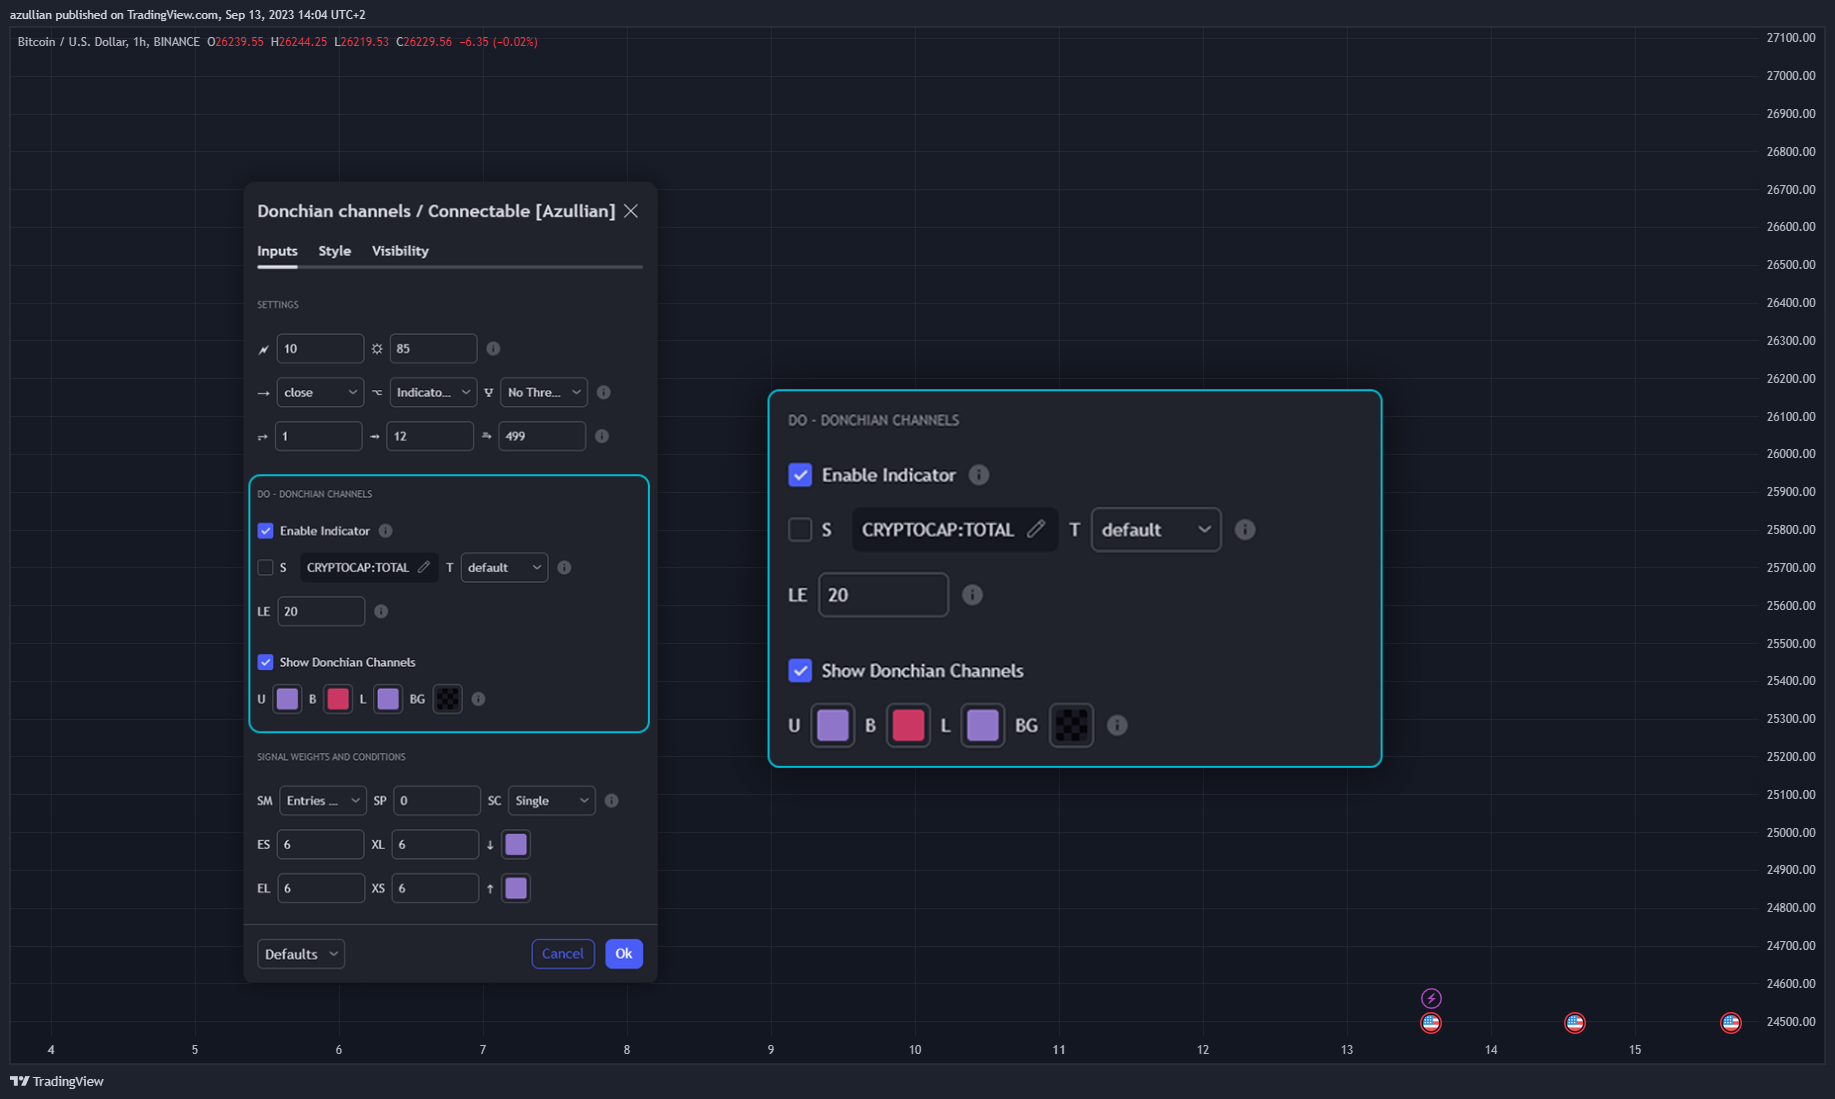Viewport: 1835px width, 1099px height.
Task: Open the Style tab
Action: (334, 251)
